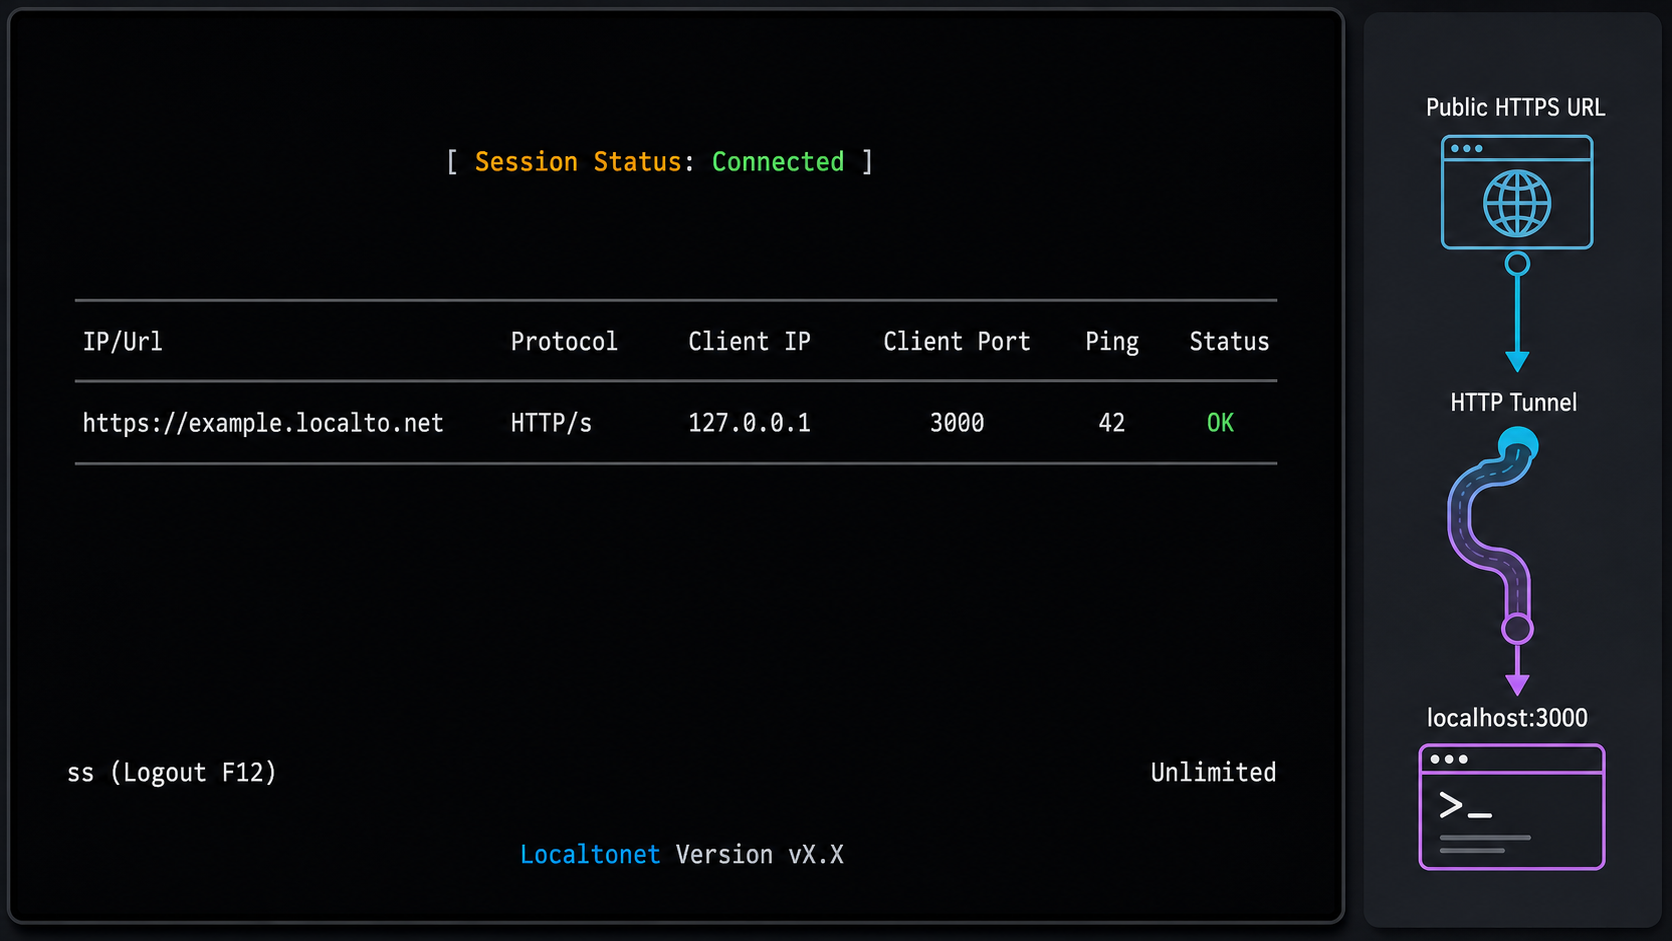Click the Protocol column header
The image size is (1672, 941).
(x=564, y=342)
